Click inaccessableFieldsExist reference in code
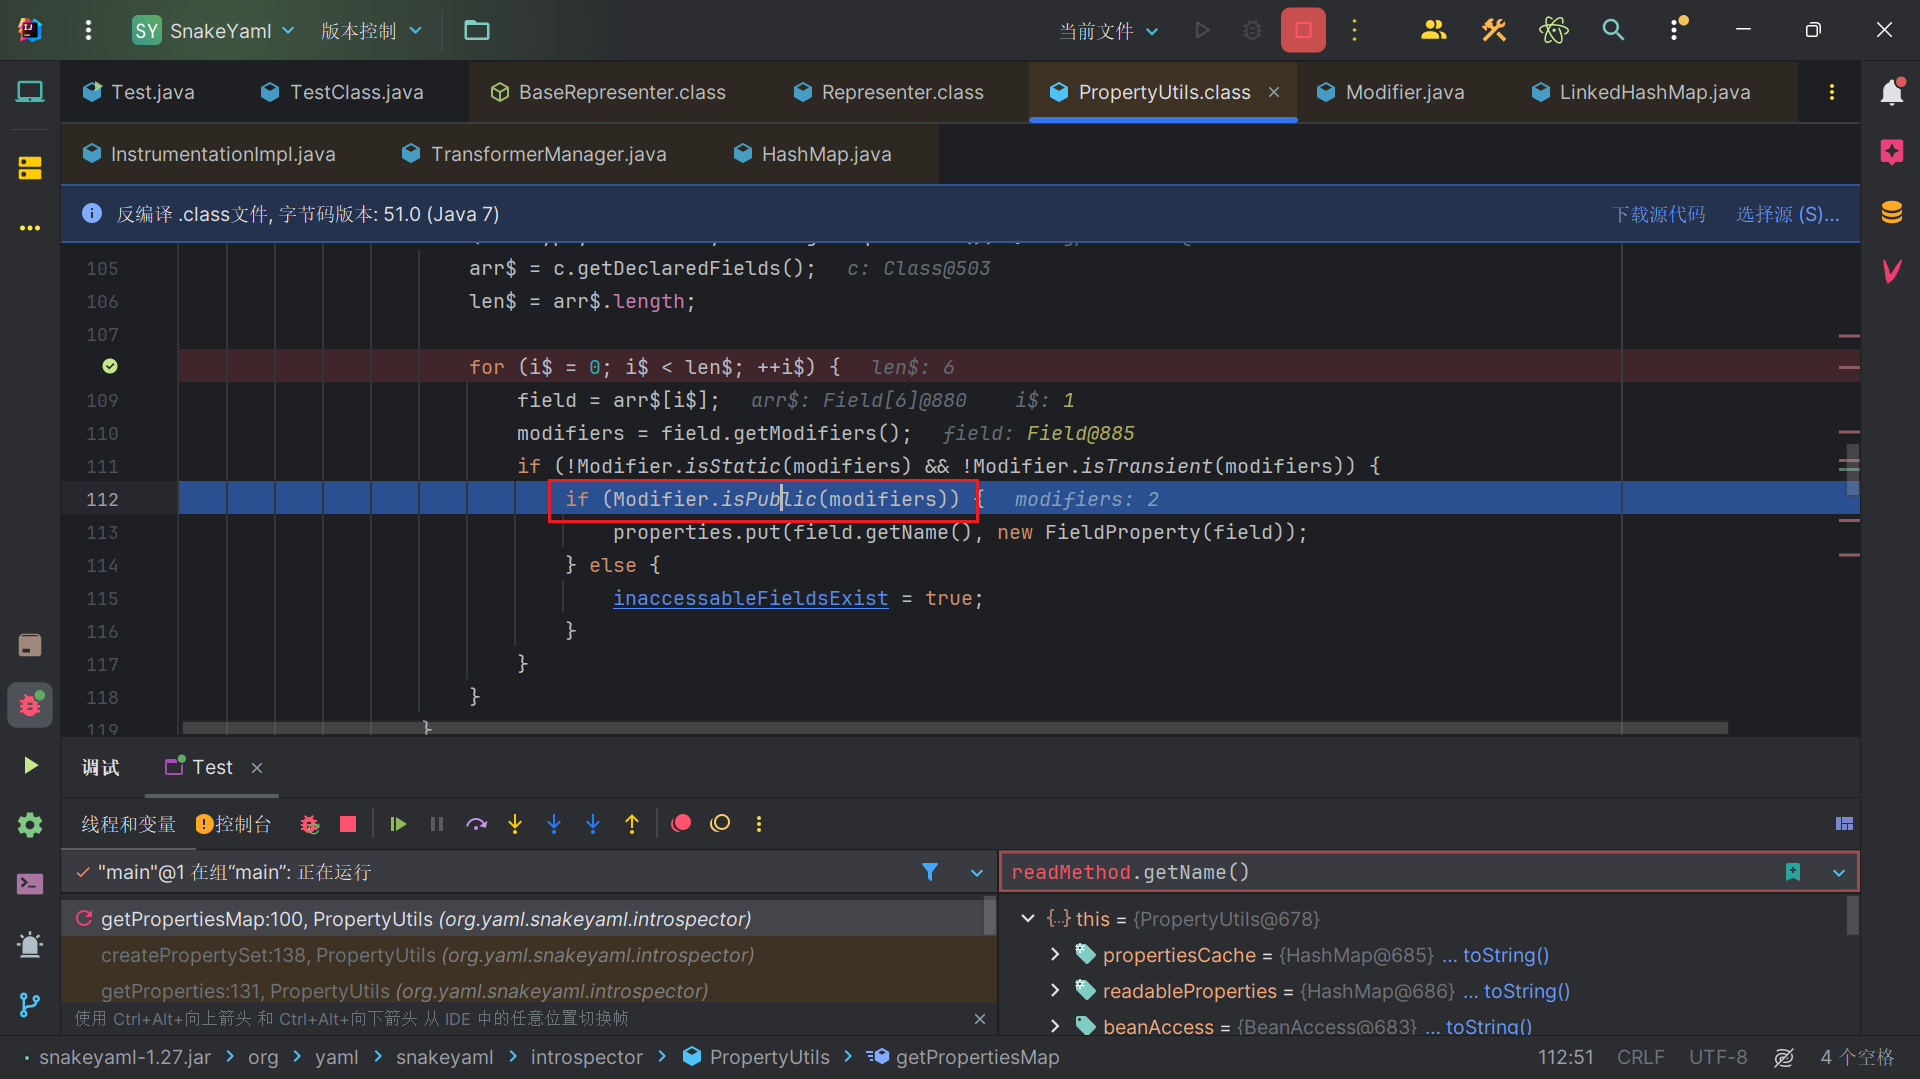This screenshot has width=1920, height=1079. [750, 598]
